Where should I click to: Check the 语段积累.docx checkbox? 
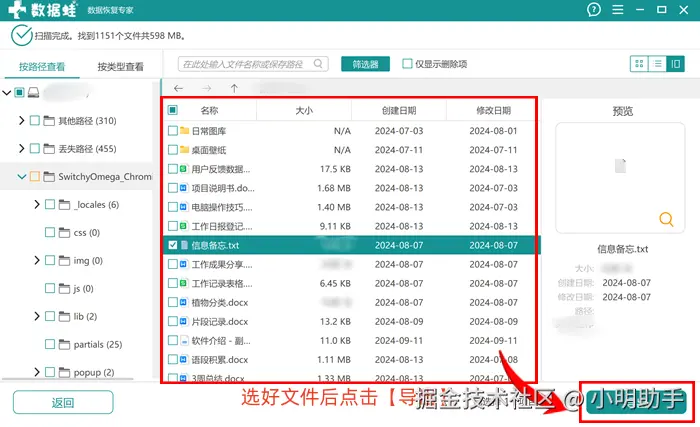click(x=173, y=360)
